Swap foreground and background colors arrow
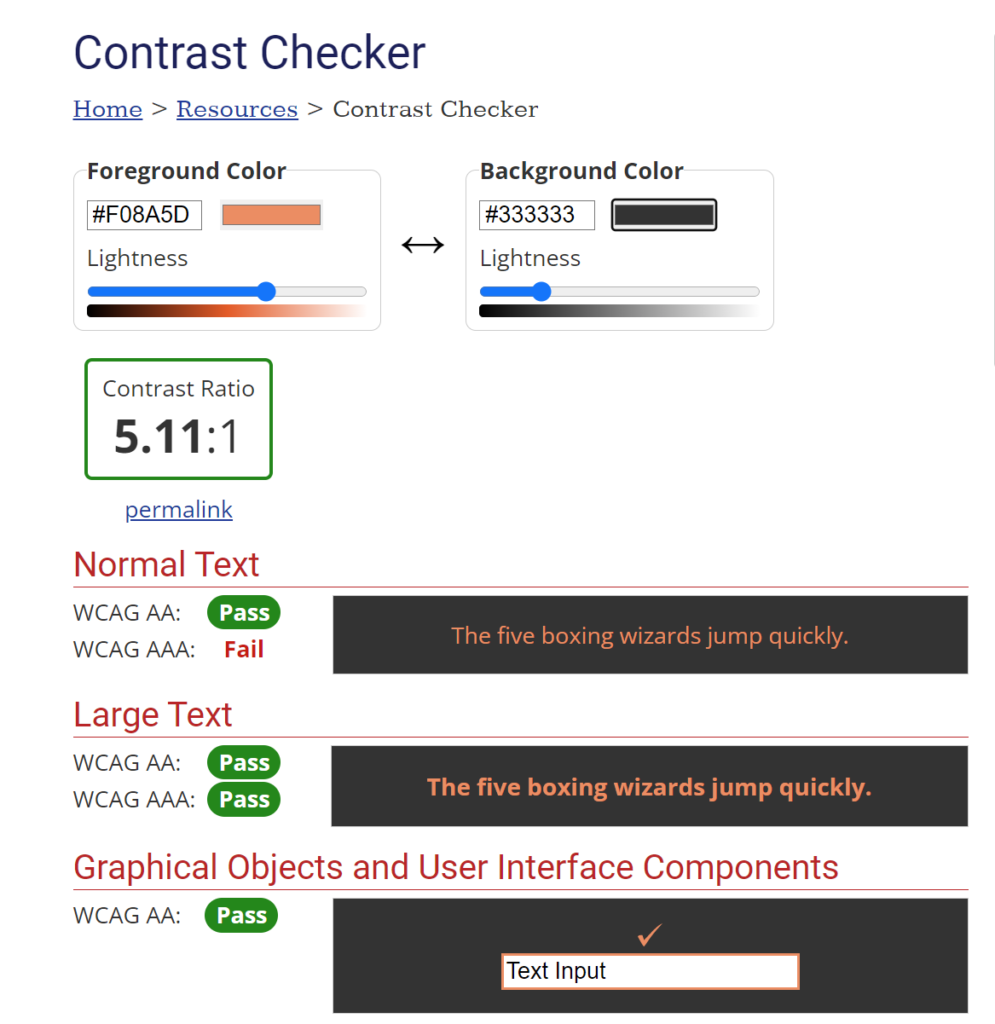995x1024 pixels. pyautogui.click(x=422, y=245)
